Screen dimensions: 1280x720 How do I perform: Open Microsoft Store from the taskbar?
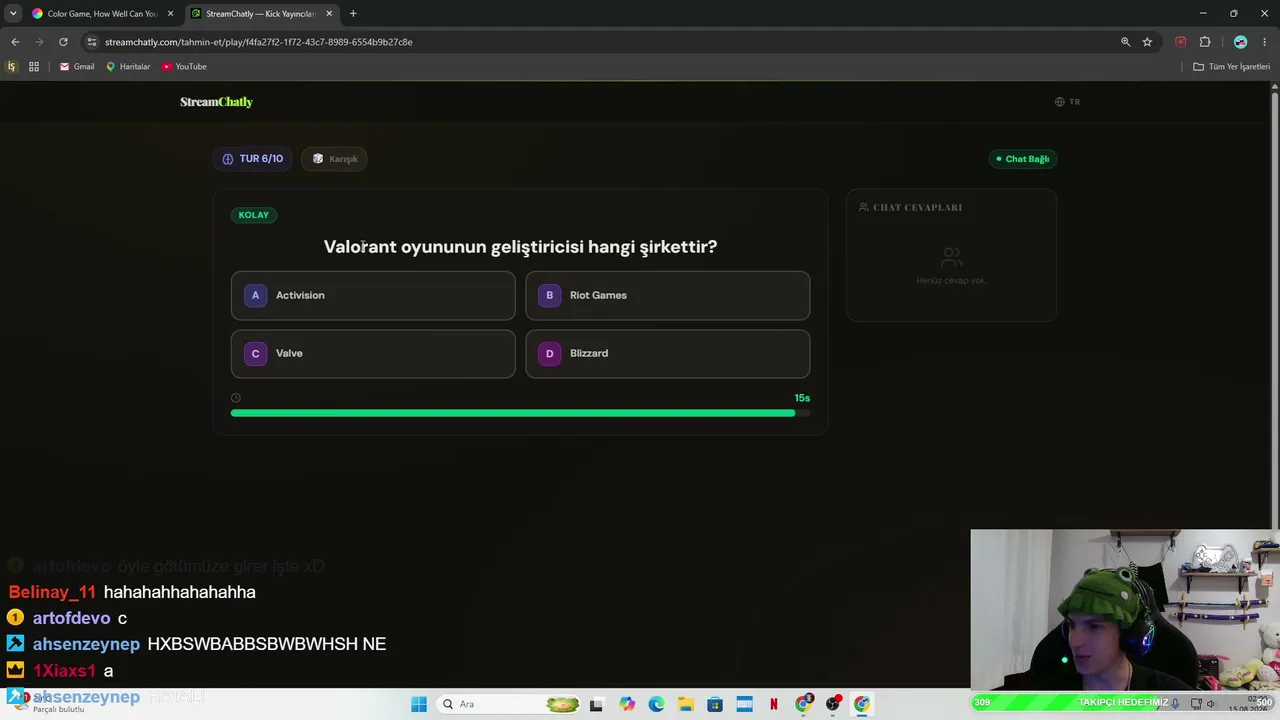coord(715,704)
